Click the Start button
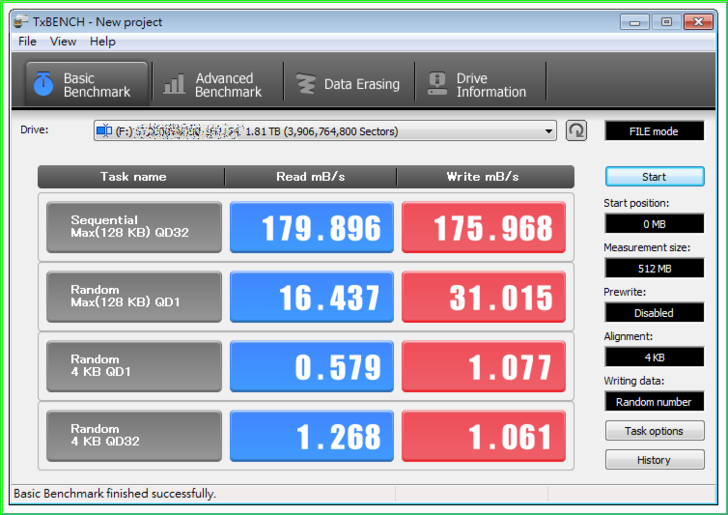 click(x=654, y=177)
